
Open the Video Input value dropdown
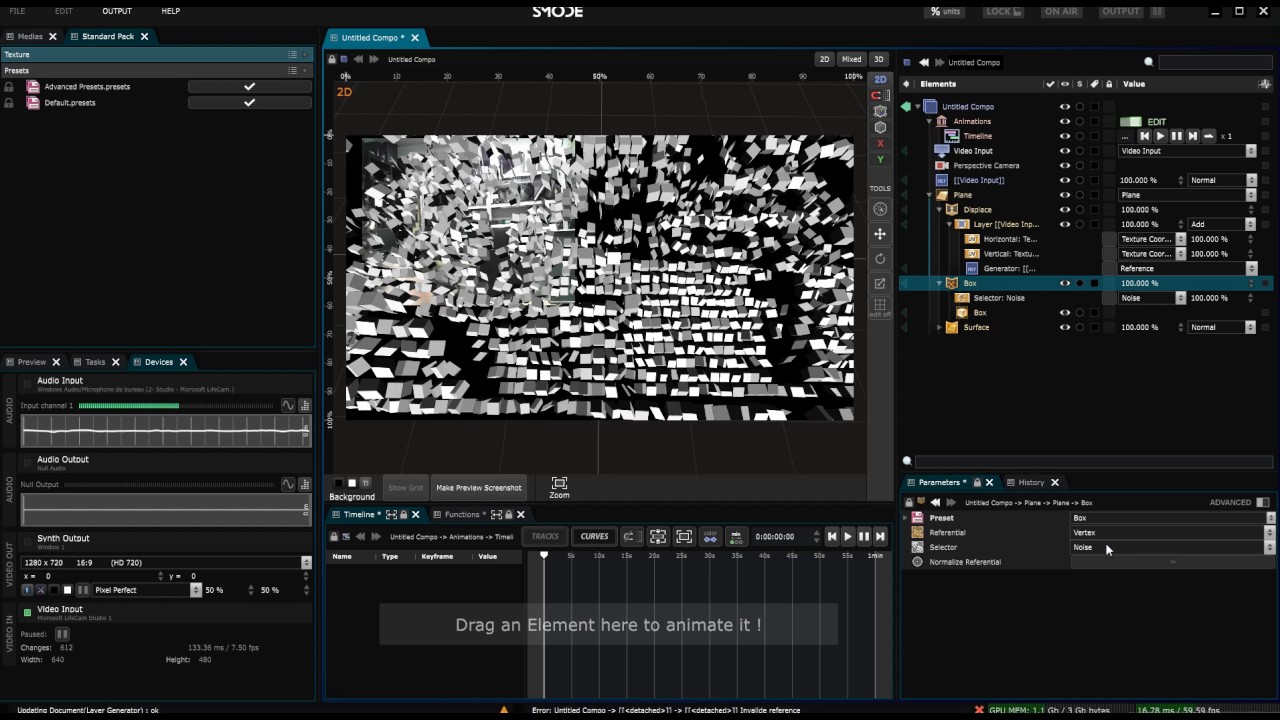(x=1187, y=151)
